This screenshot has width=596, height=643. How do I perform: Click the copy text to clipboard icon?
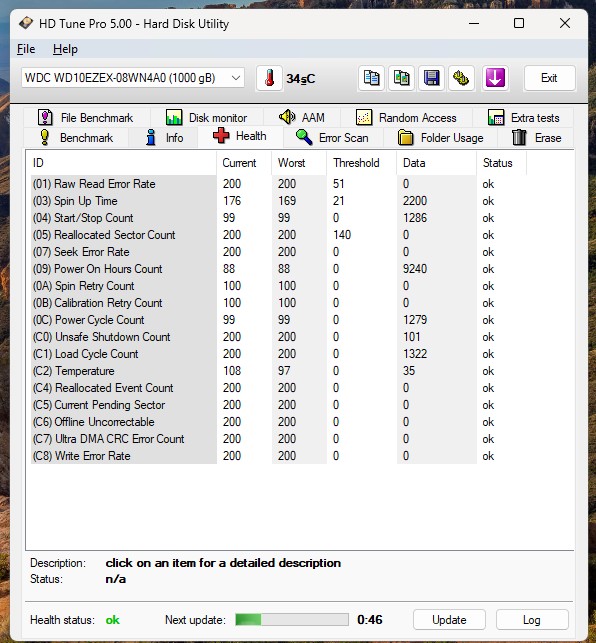point(371,78)
